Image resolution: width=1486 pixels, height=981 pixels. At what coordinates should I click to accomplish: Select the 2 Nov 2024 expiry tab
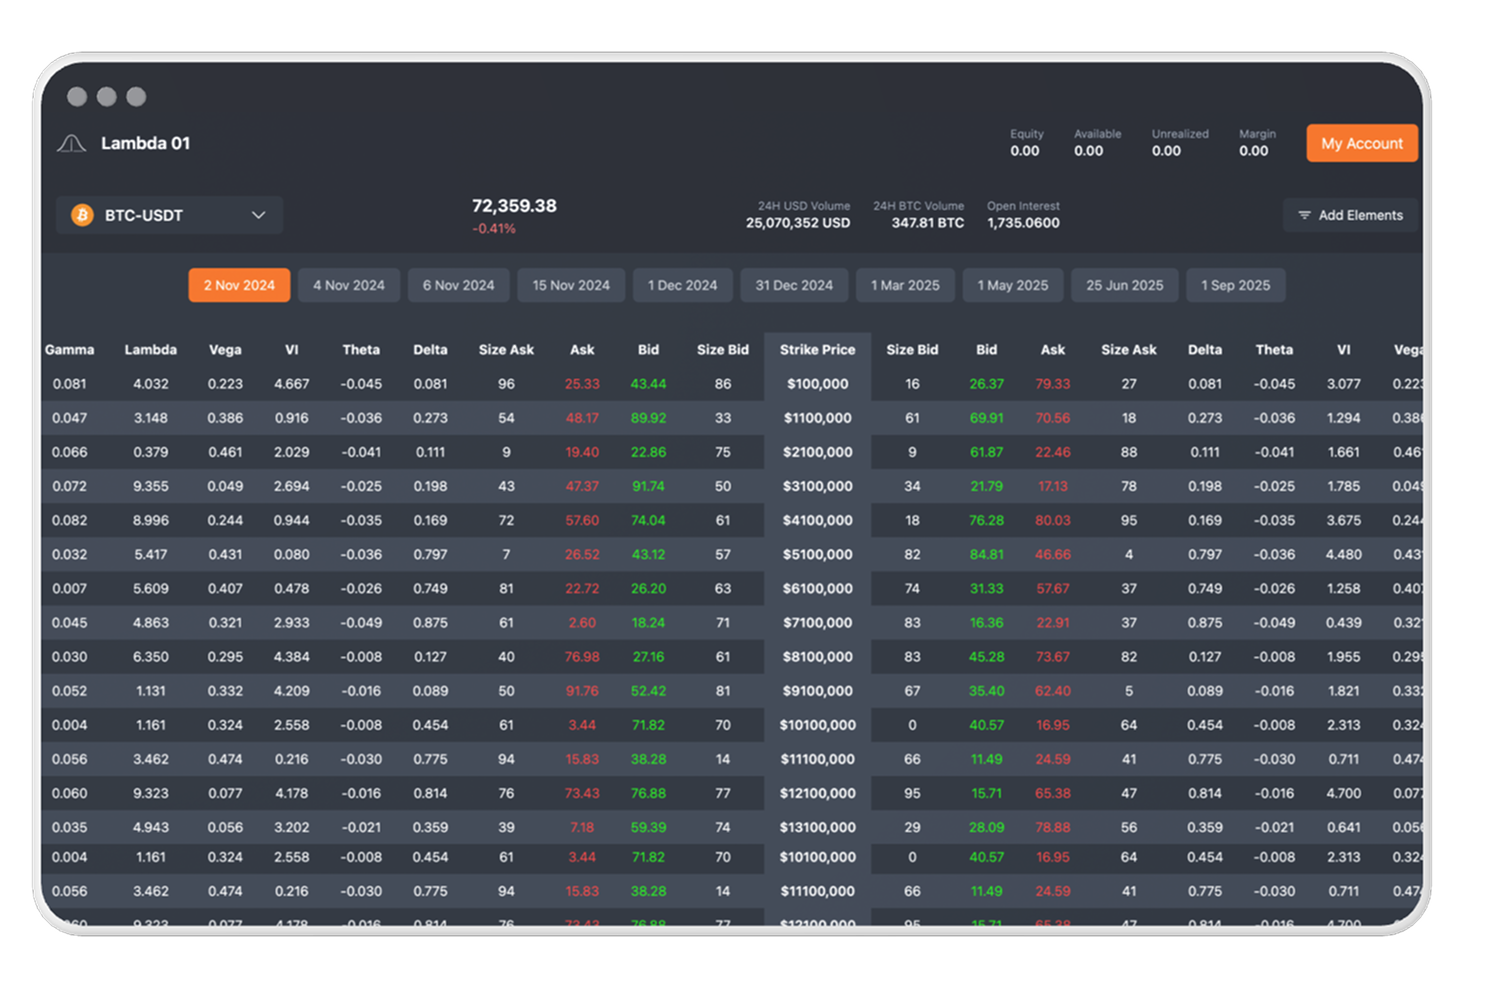pos(239,285)
